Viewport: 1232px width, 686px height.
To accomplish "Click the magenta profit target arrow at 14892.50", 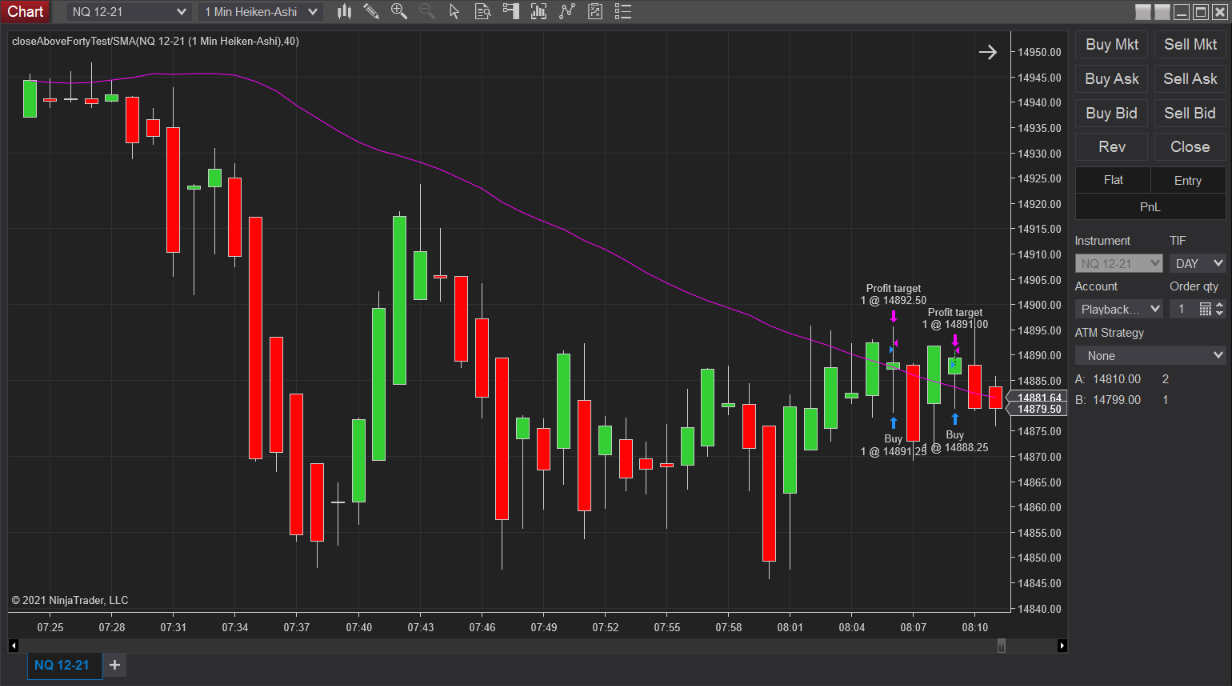I will click(893, 316).
